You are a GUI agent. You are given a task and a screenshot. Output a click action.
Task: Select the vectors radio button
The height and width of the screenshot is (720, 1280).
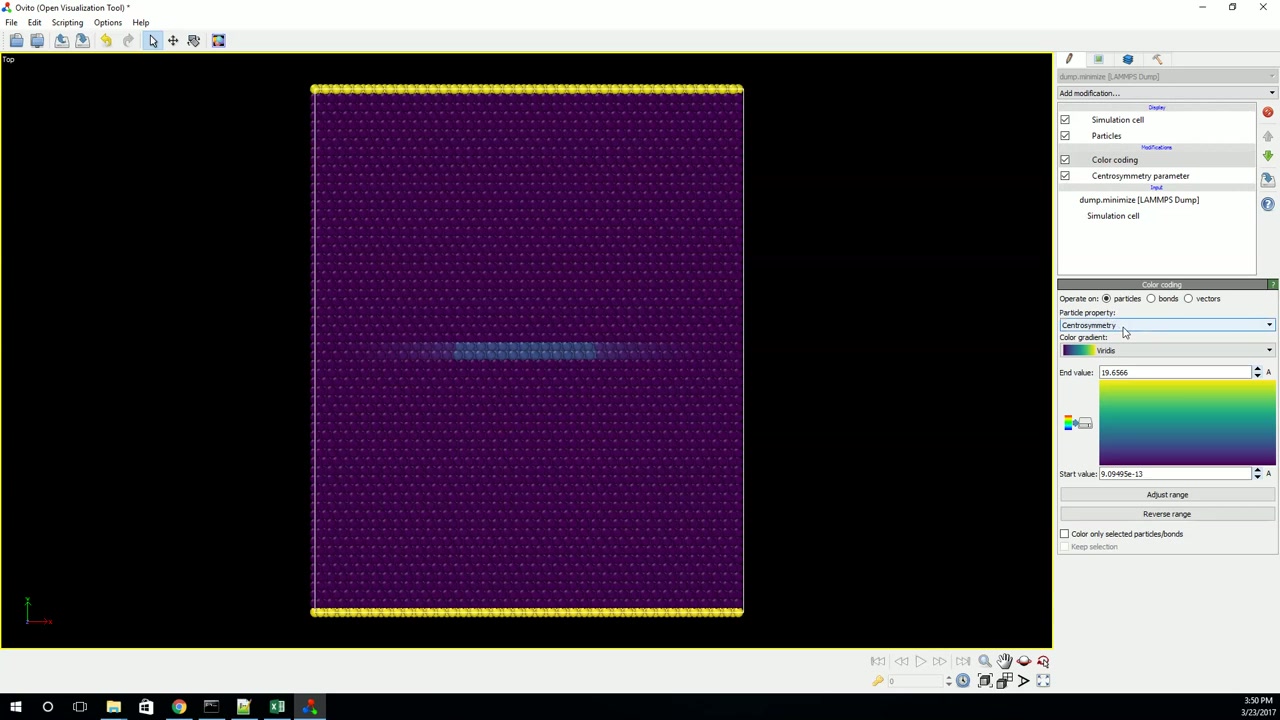[1188, 299]
